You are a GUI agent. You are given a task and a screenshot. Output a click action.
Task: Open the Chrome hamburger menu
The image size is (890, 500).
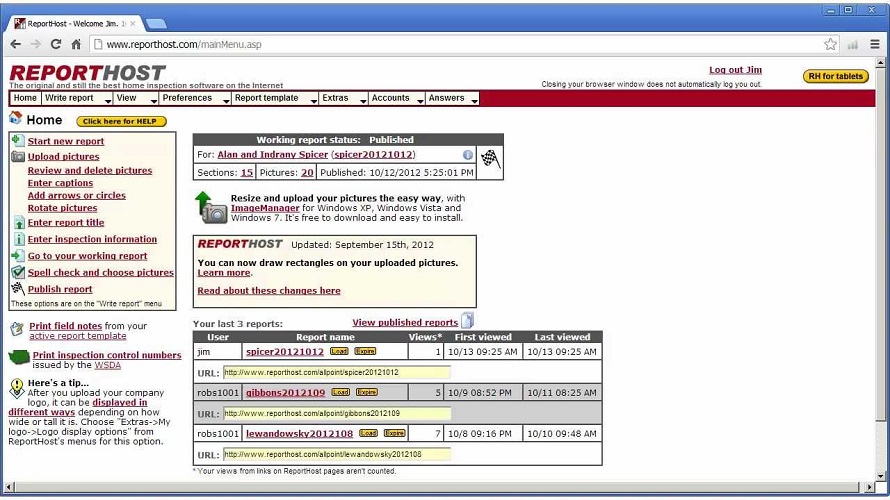(875, 44)
